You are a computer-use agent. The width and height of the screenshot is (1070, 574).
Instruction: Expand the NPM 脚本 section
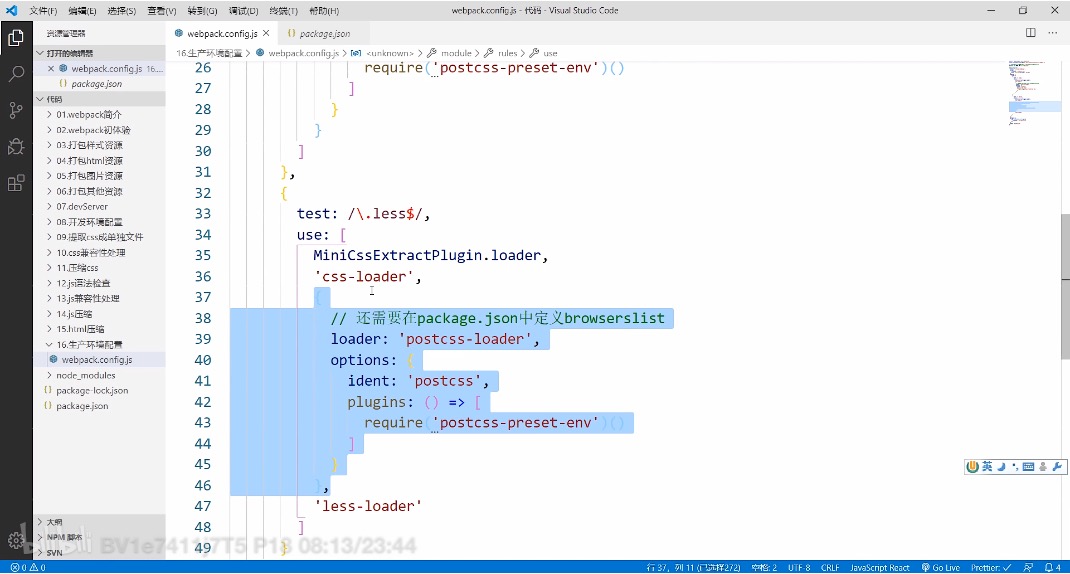pos(100,537)
